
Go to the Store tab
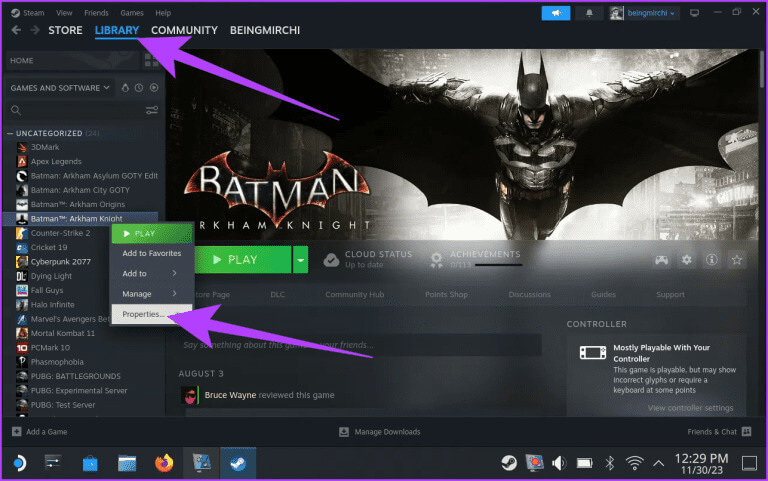[x=65, y=30]
